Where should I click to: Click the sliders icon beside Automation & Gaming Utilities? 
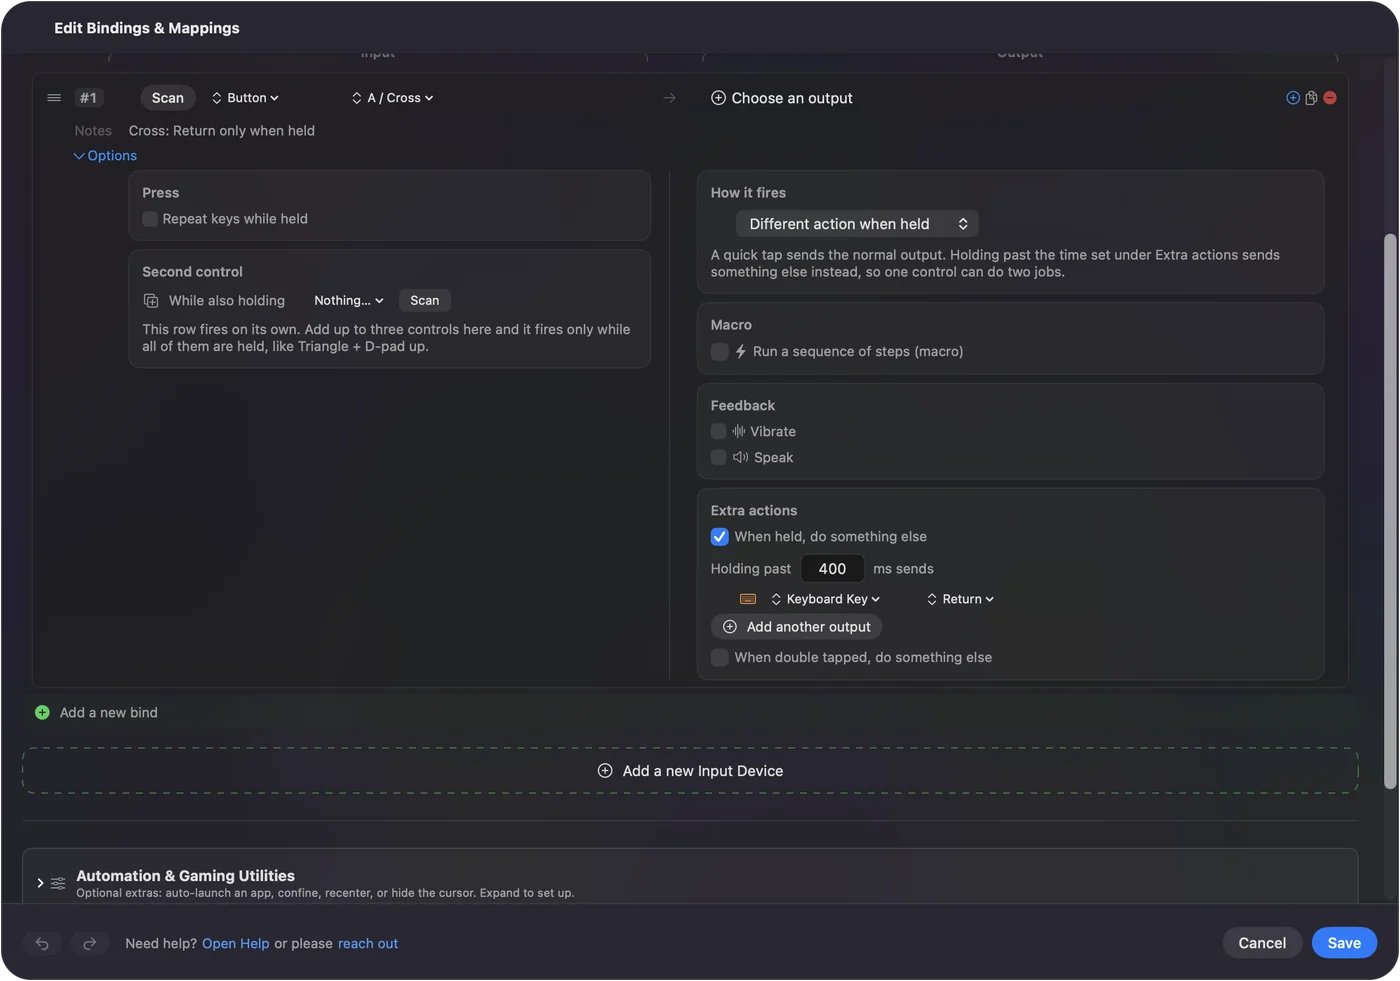coord(58,883)
